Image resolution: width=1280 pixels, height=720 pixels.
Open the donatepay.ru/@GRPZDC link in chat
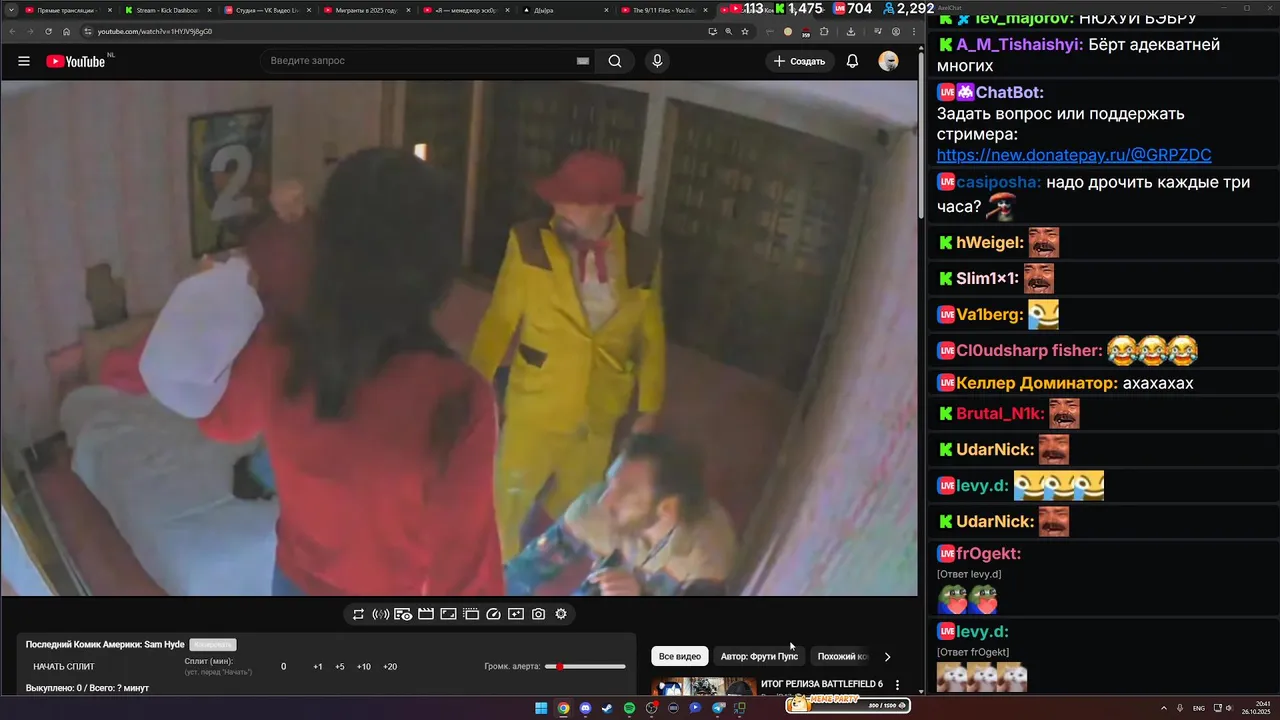pyautogui.click(x=1074, y=155)
